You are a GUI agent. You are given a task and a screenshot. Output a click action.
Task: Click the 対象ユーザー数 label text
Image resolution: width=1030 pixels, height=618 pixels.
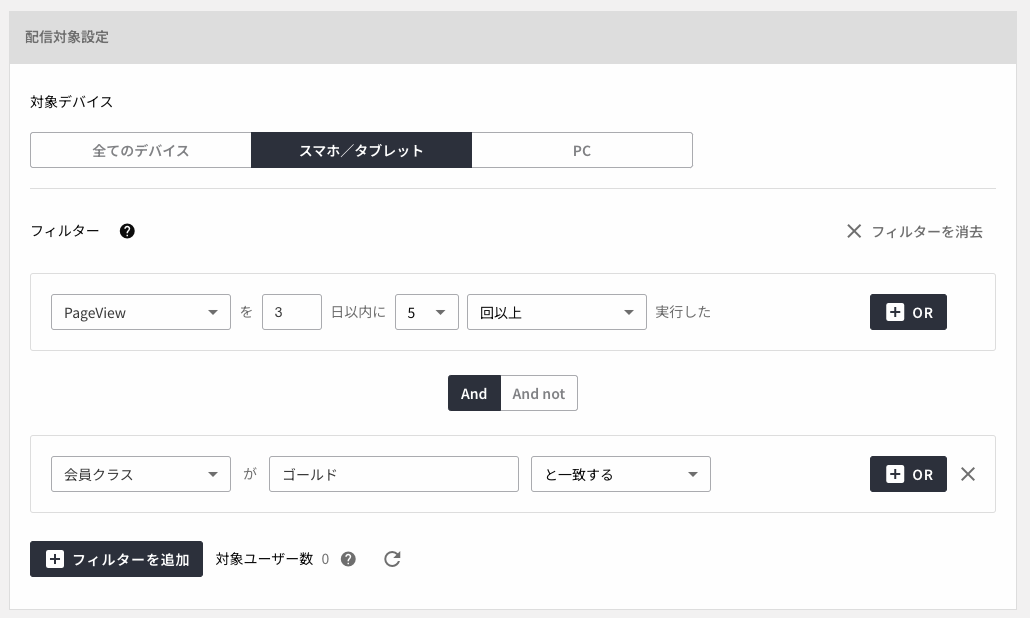click(x=264, y=559)
